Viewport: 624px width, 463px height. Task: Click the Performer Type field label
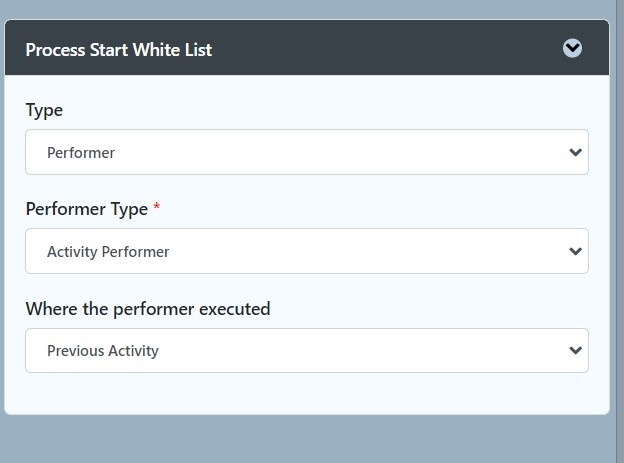(87, 209)
